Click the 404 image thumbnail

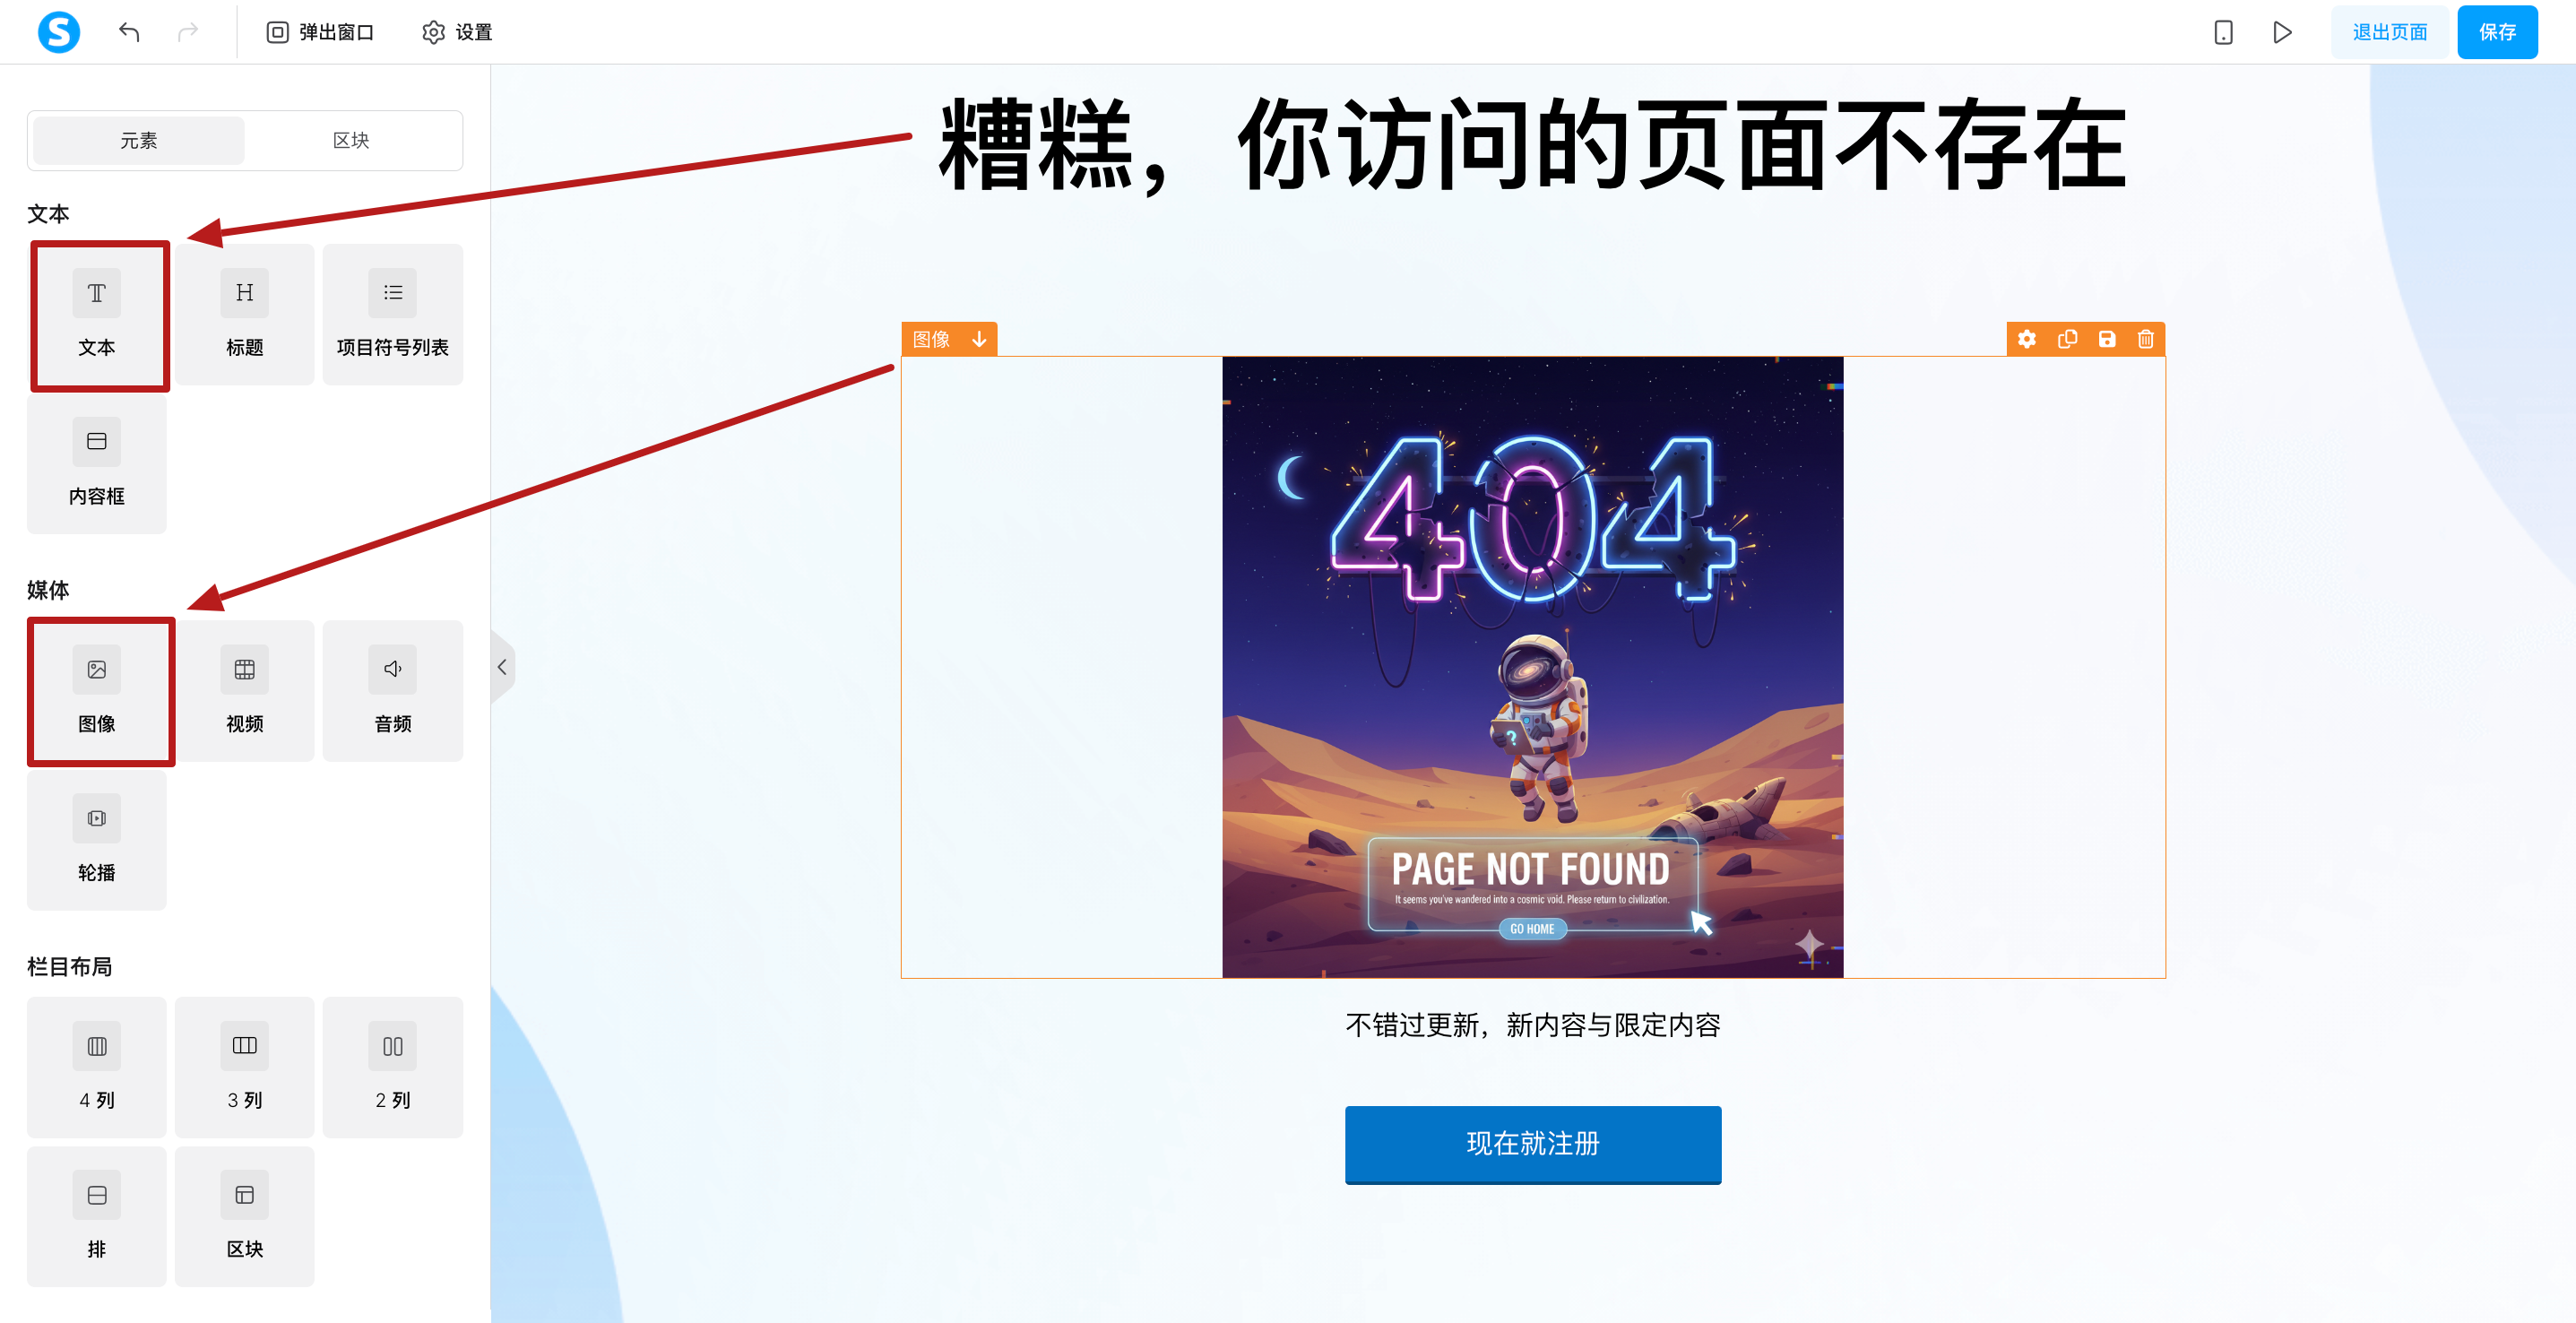(1532, 667)
